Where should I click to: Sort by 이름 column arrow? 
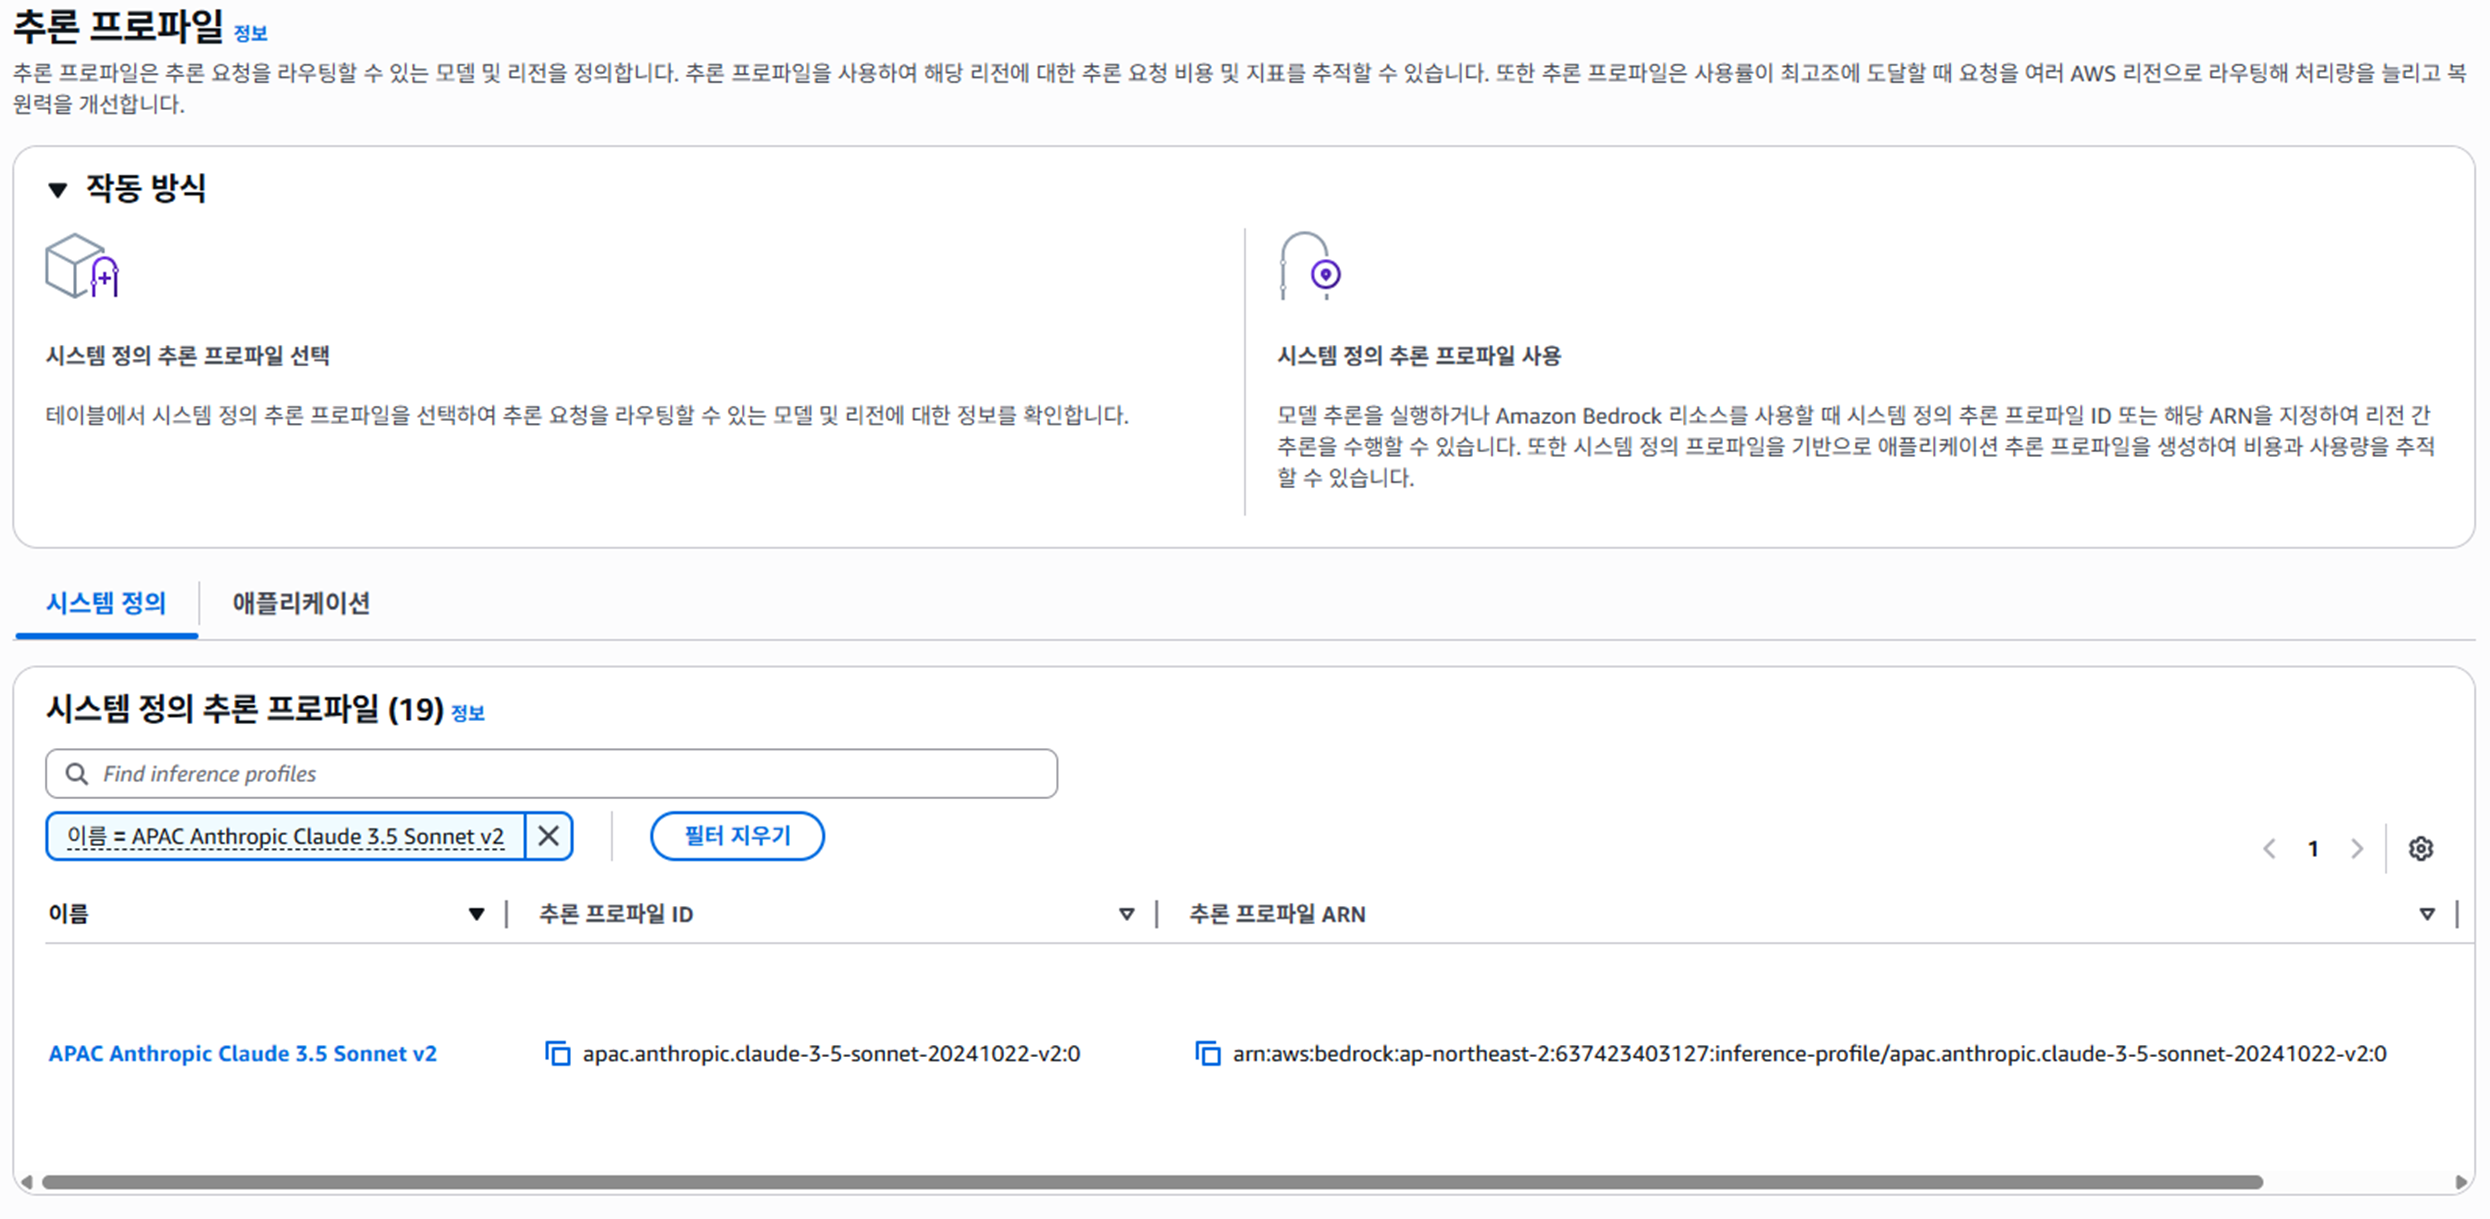(476, 914)
